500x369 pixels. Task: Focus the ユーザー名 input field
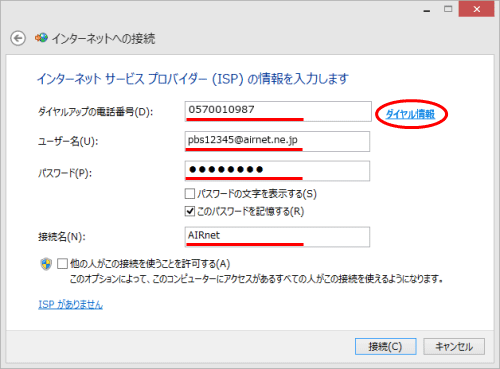(x=277, y=141)
